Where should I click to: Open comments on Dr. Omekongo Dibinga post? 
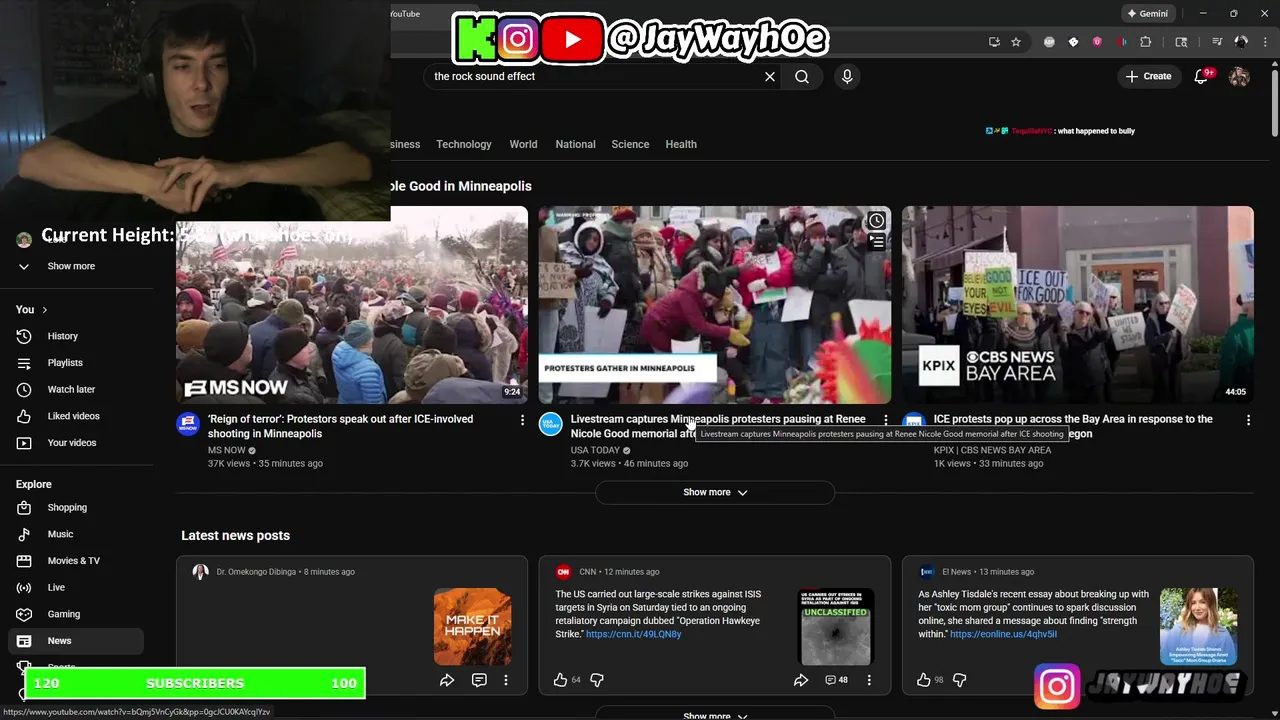pyautogui.click(x=479, y=680)
